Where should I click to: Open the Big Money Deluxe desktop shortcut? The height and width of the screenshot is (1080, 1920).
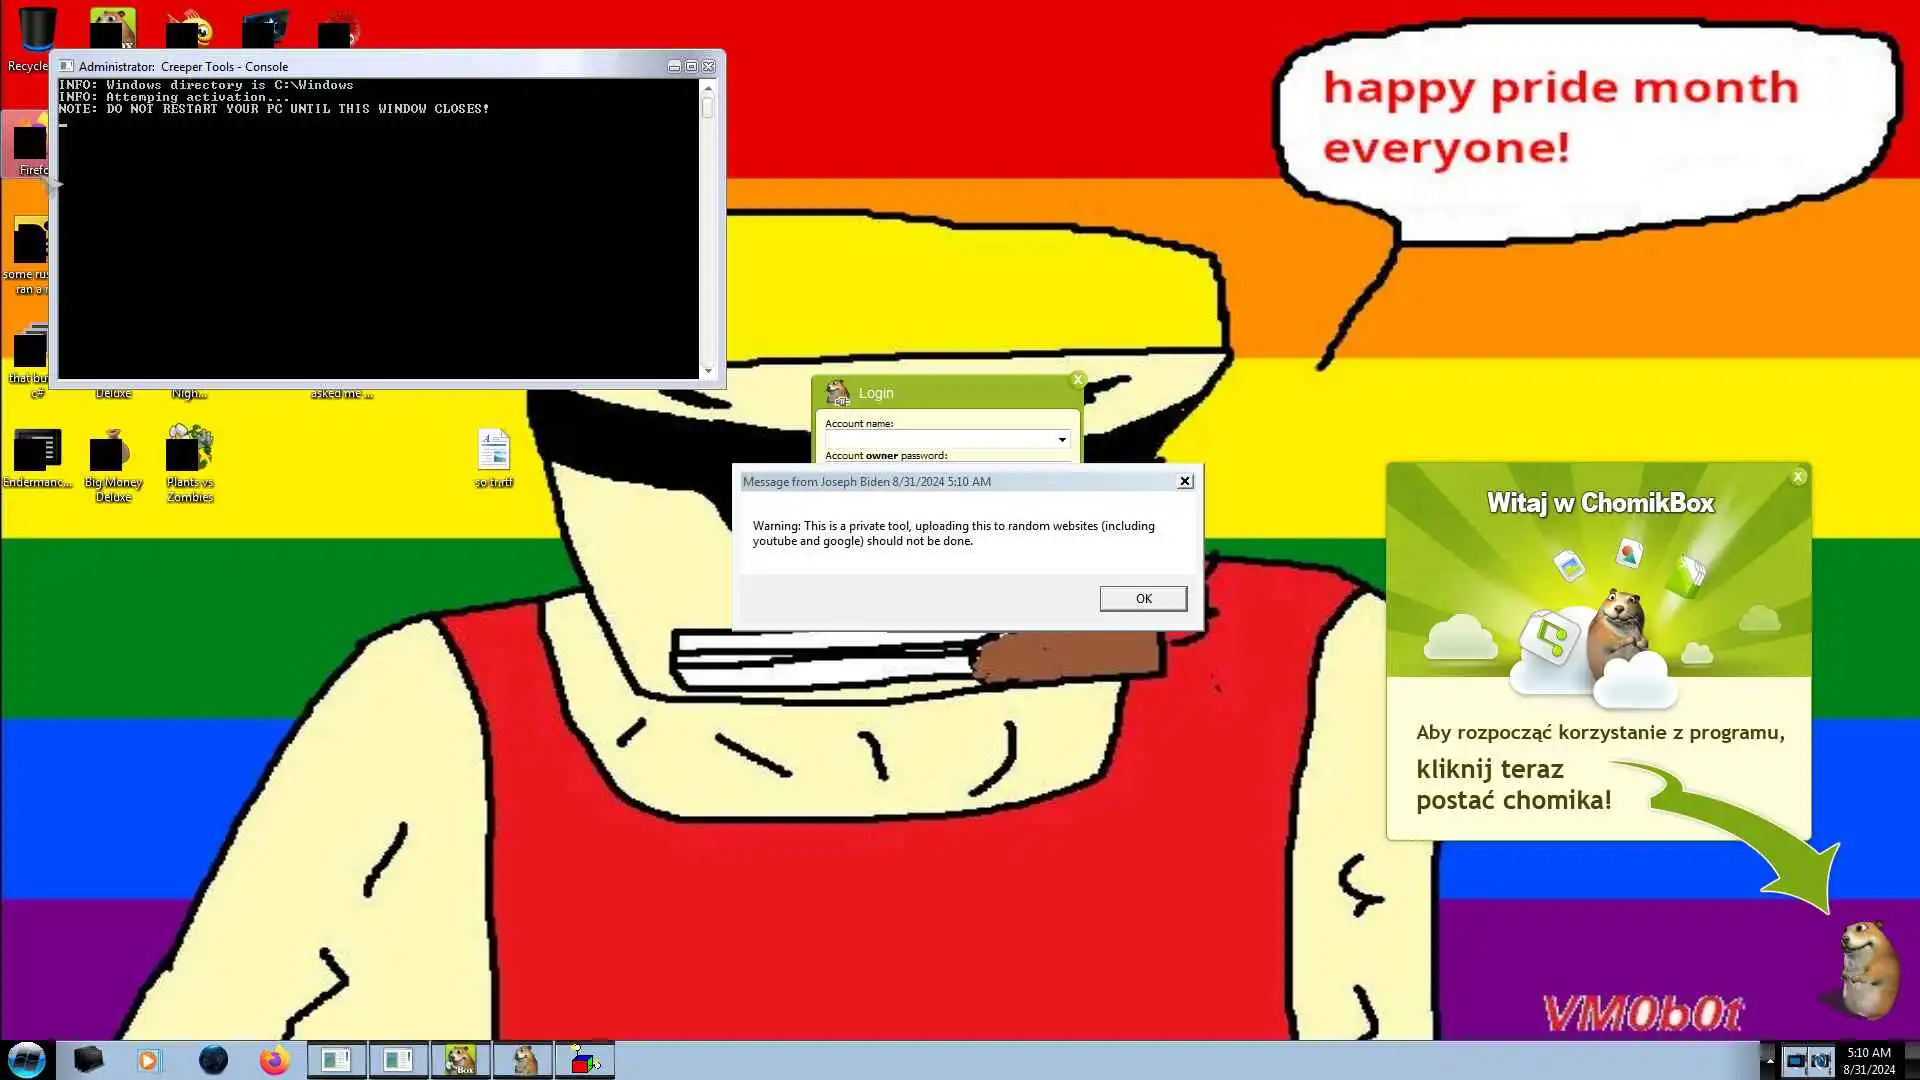pyautogui.click(x=112, y=452)
